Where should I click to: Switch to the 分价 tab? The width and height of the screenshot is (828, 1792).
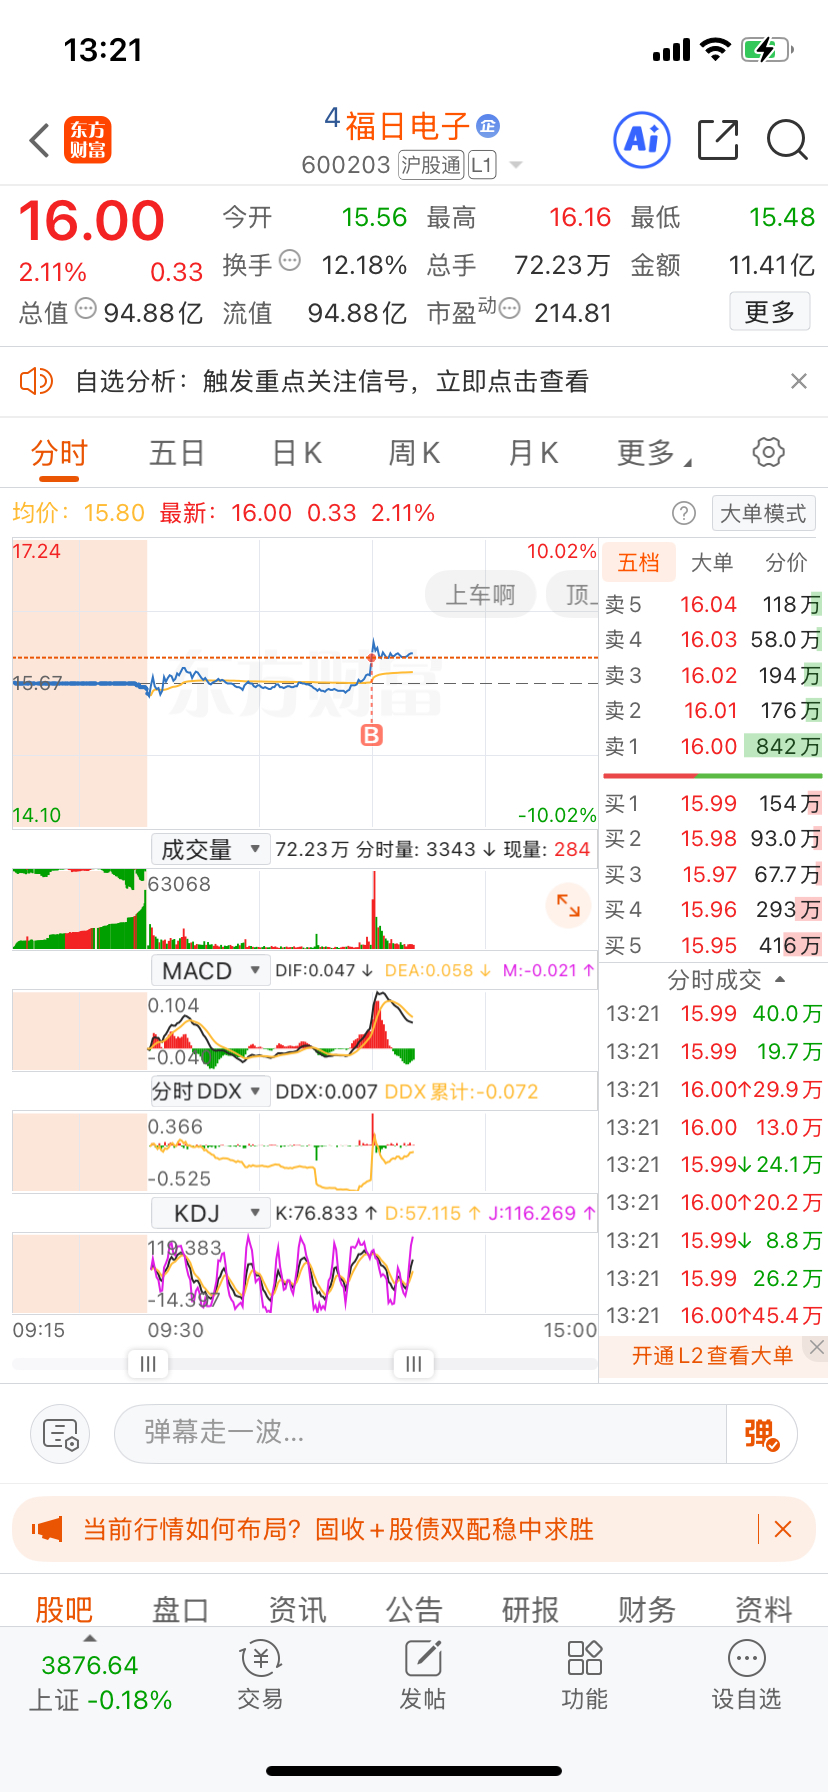(786, 563)
